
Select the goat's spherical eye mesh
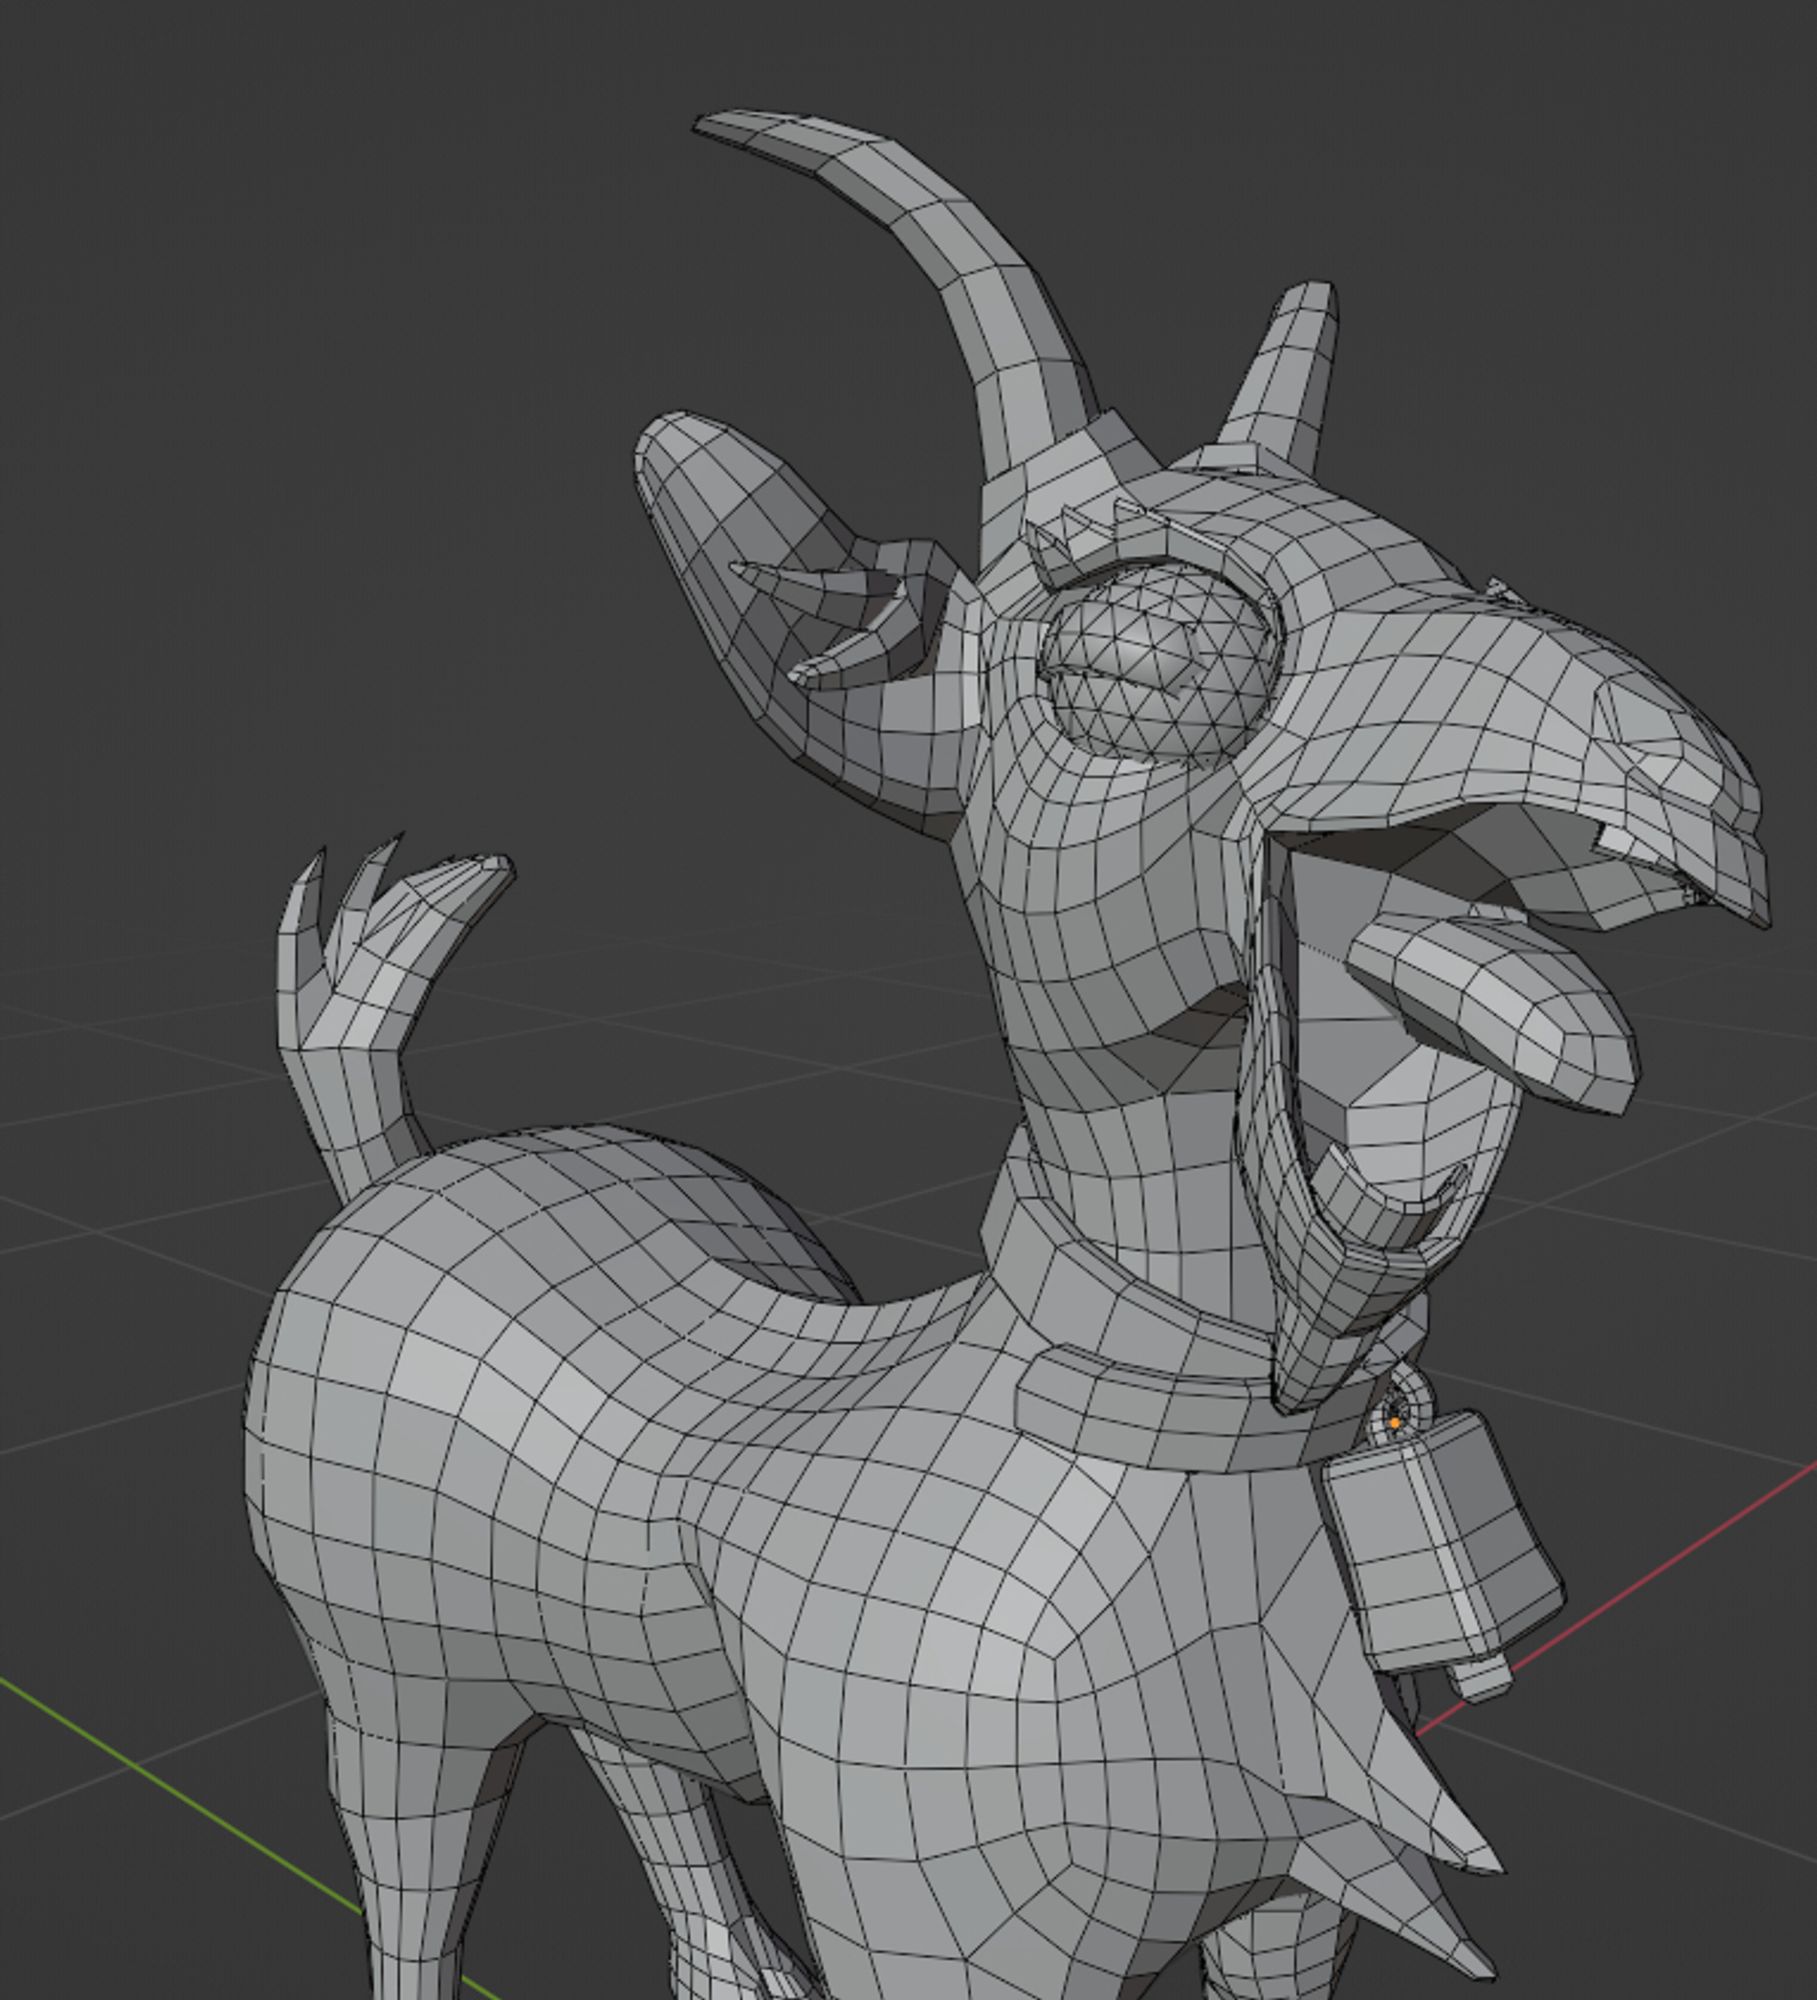(1160, 666)
